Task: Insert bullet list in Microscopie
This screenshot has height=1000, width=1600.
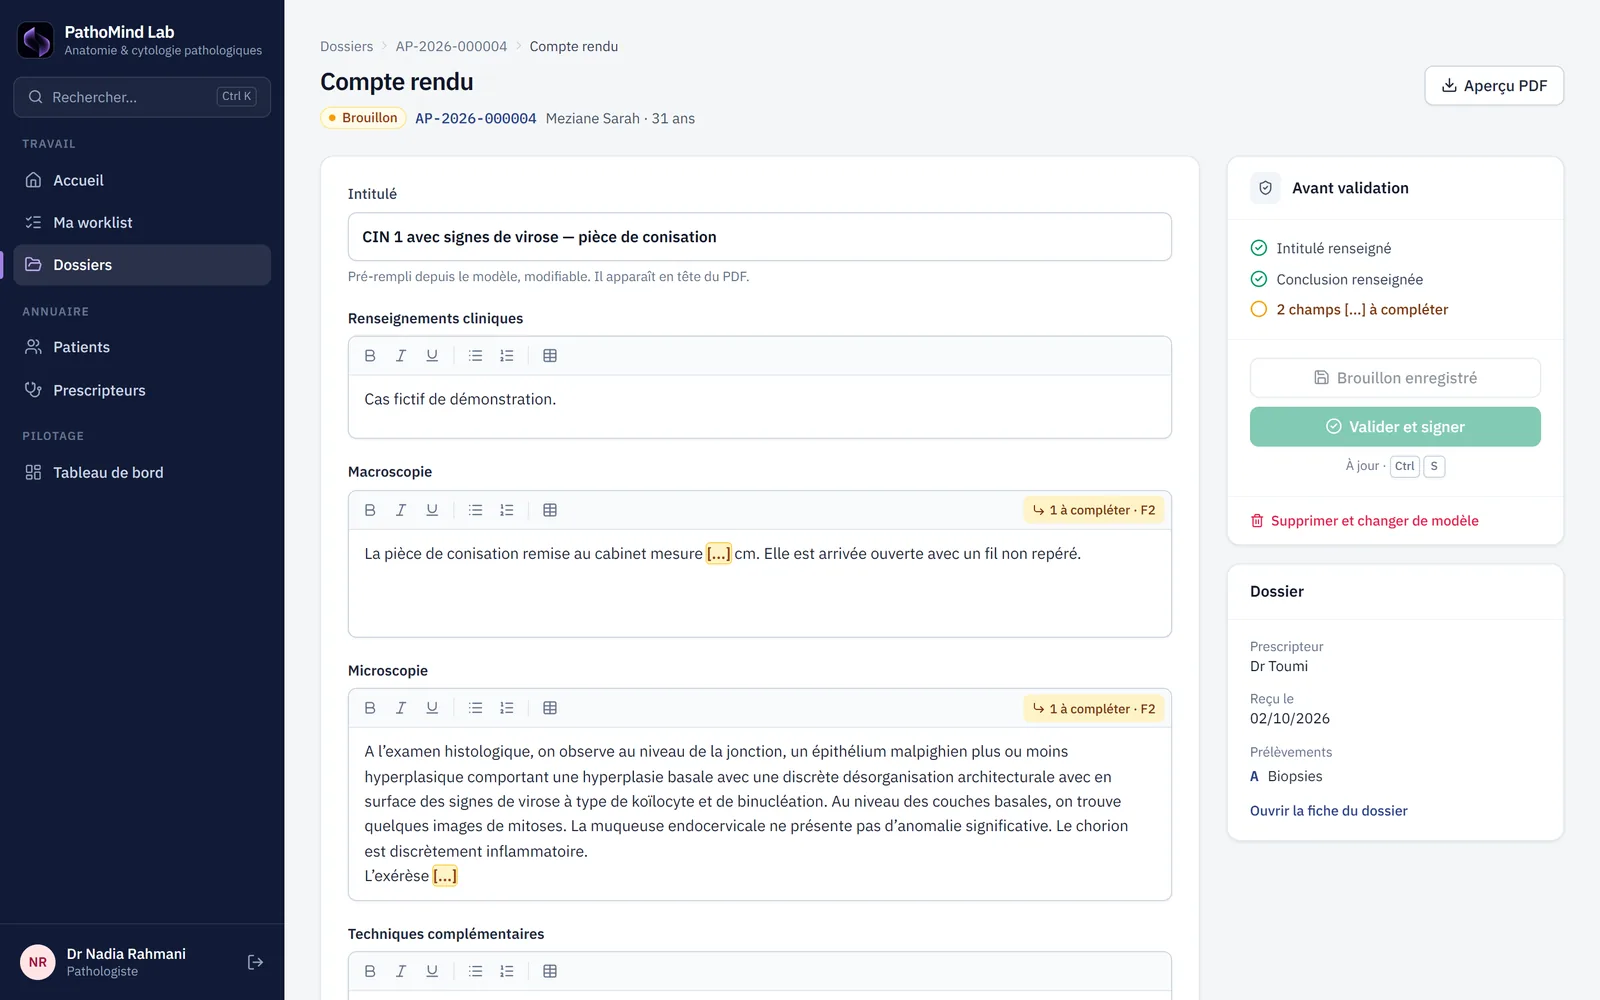Action: pyautogui.click(x=476, y=708)
